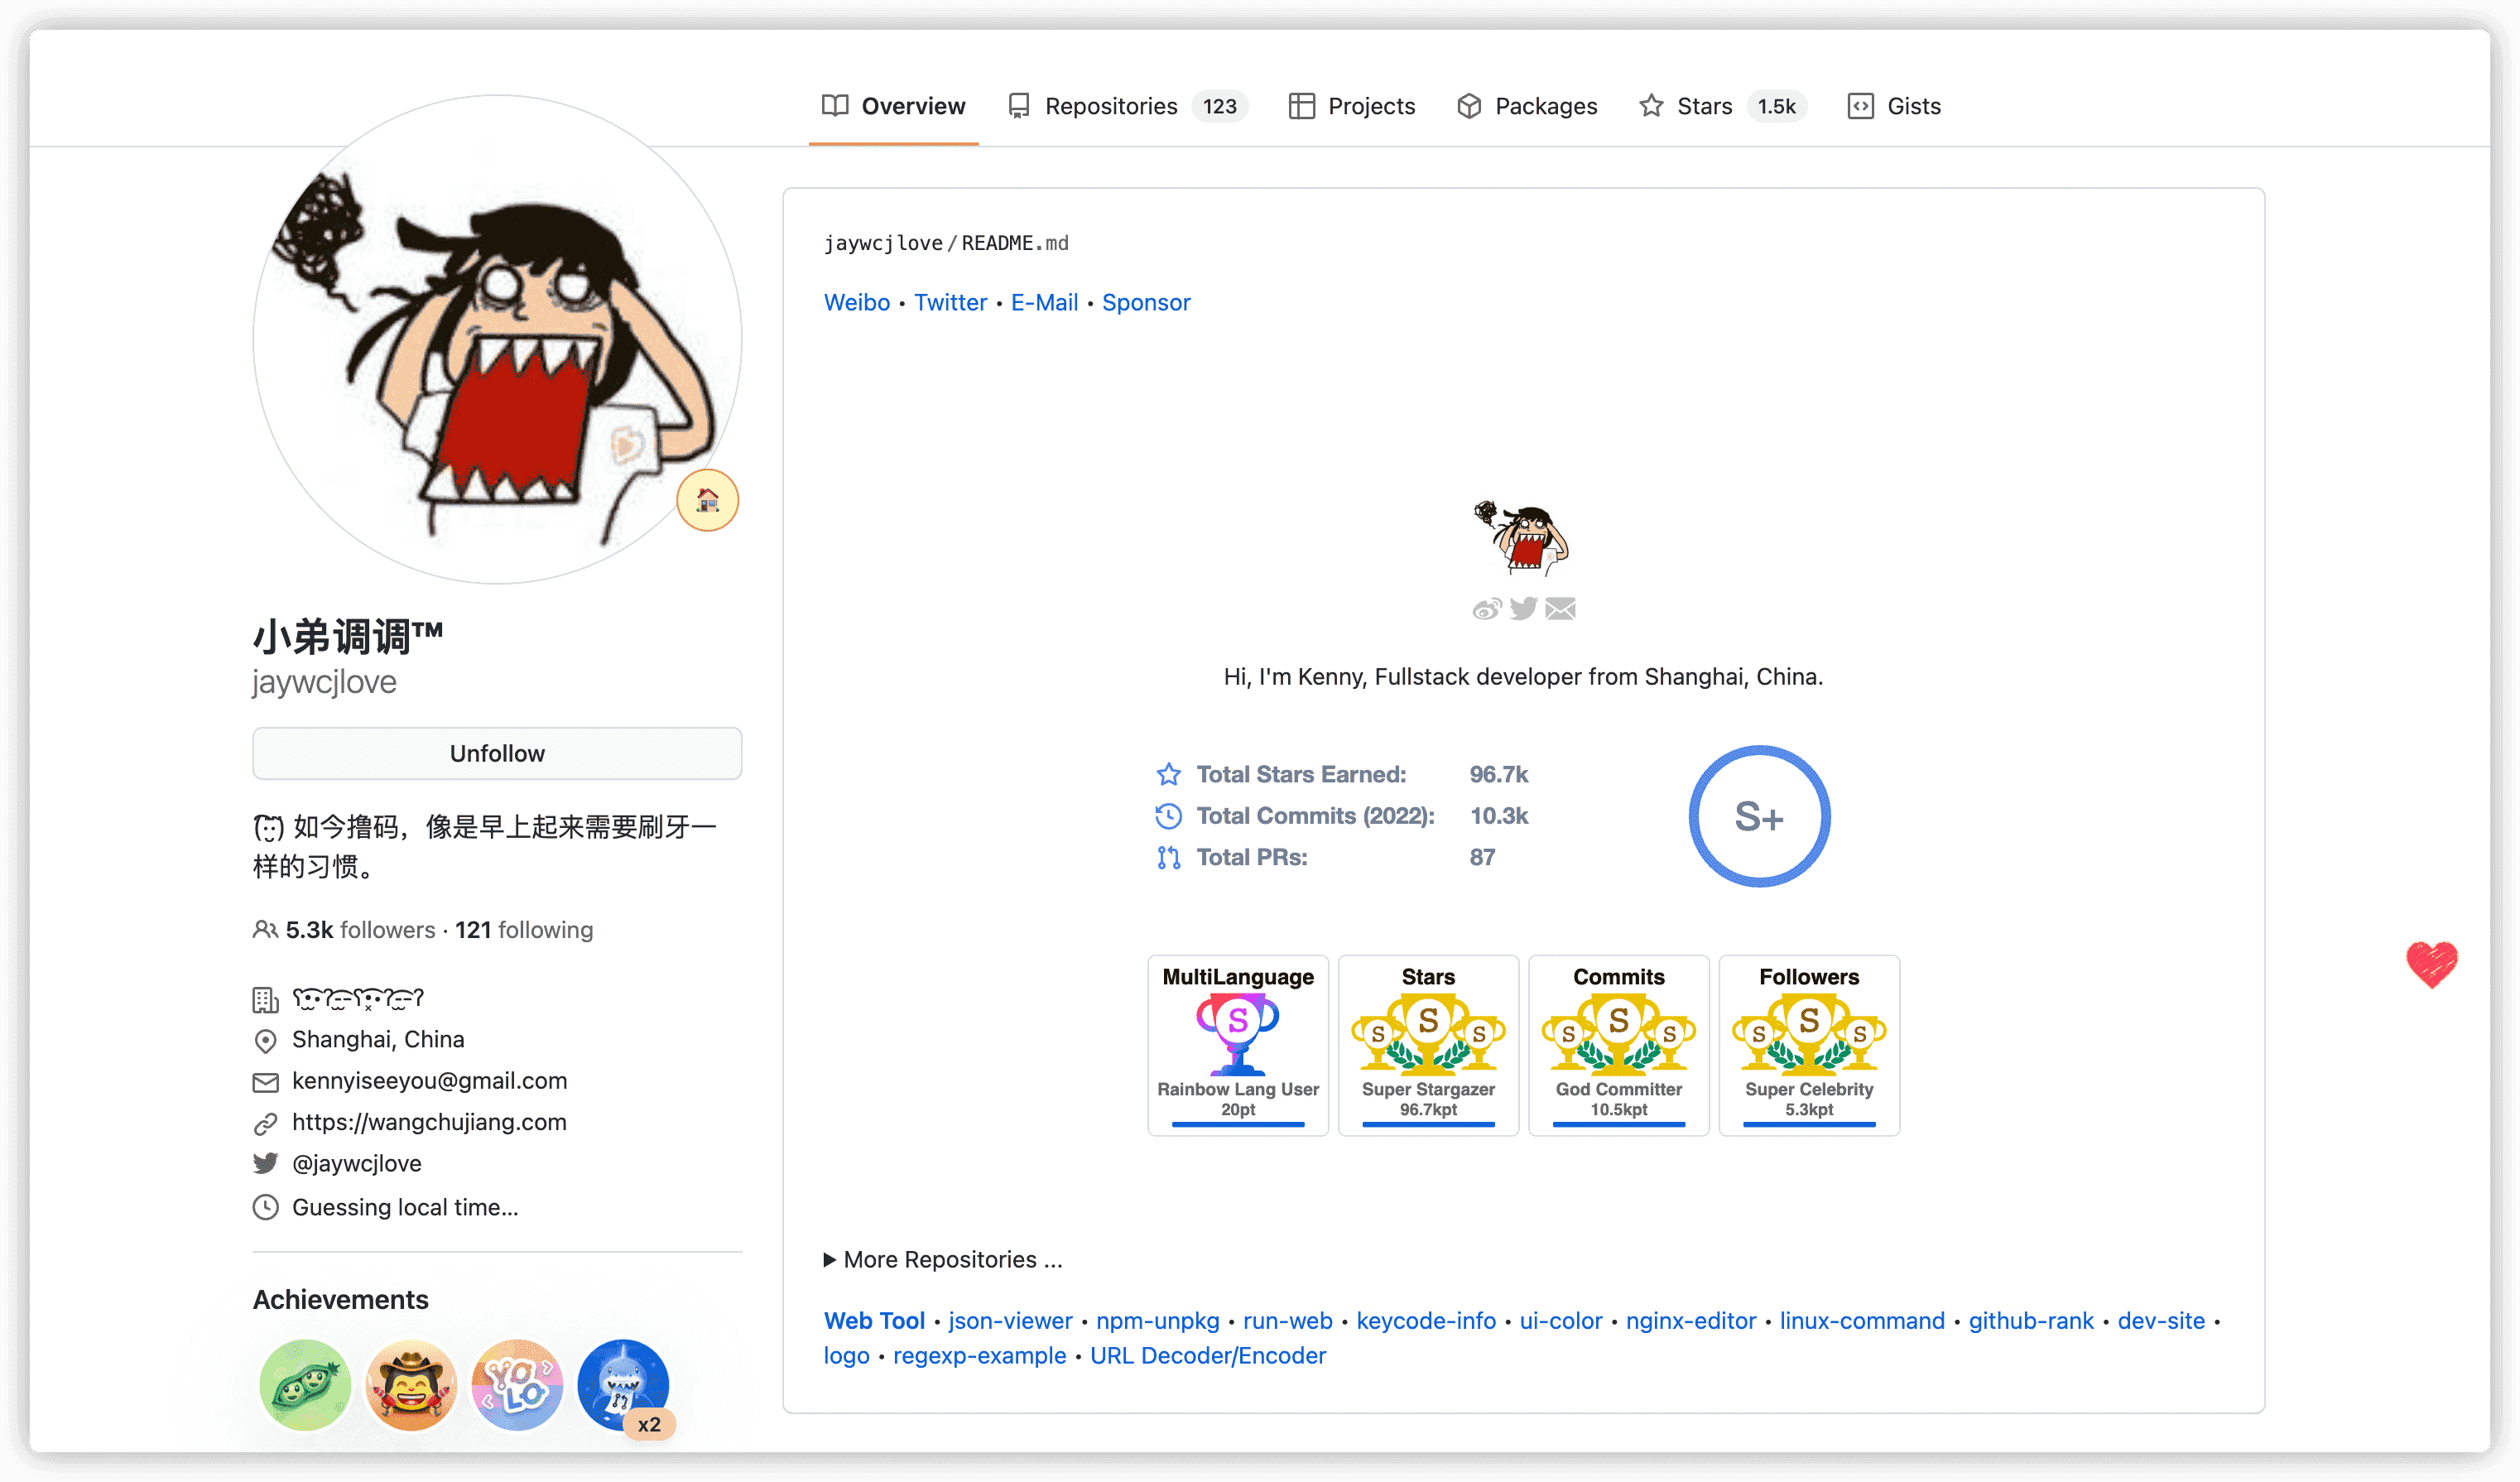Open the Pair Extraordinaire peas achievement badge

click(305, 1384)
